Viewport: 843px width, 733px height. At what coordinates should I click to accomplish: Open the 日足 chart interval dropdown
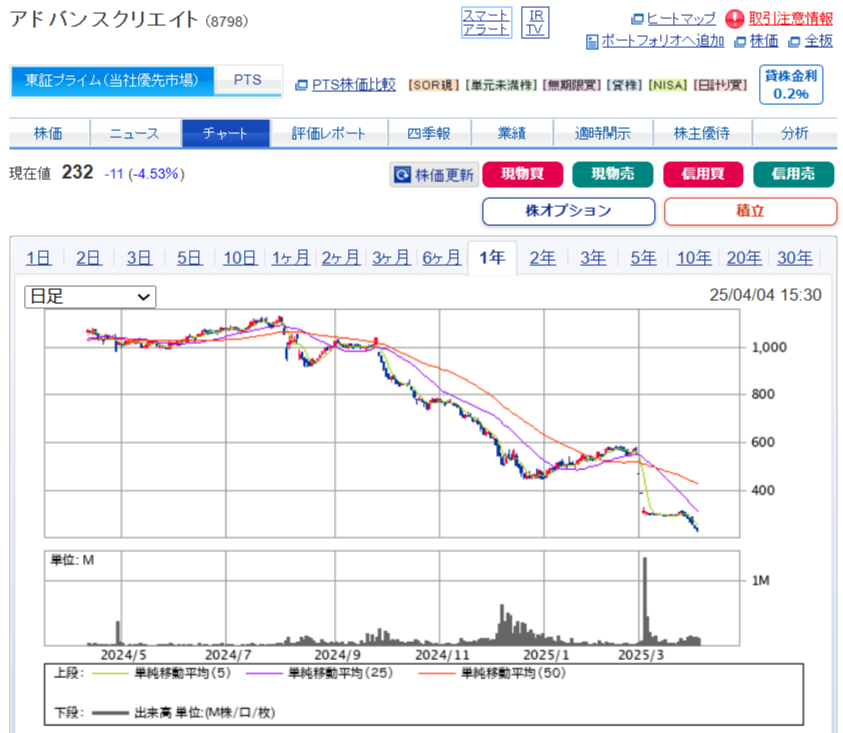(90, 296)
